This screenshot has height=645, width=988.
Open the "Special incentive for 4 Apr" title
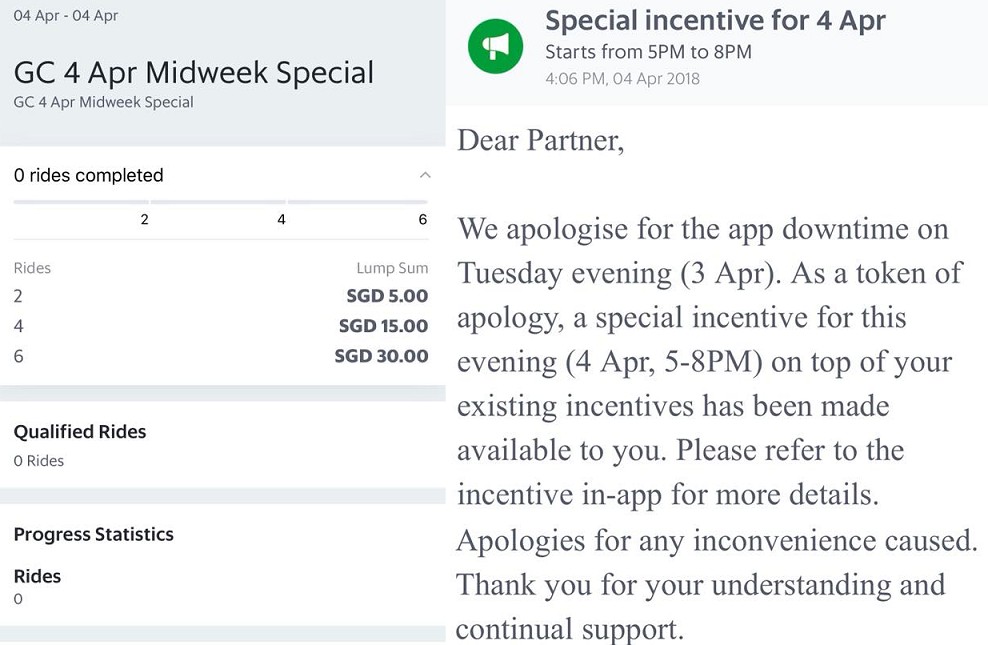tap(715, 20)
